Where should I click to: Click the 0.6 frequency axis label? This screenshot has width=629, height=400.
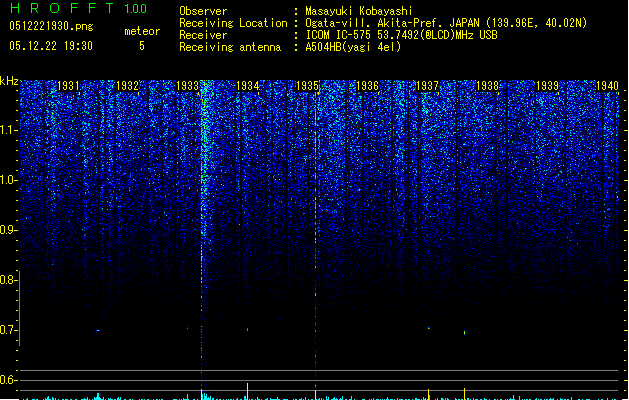pos(9,380)
